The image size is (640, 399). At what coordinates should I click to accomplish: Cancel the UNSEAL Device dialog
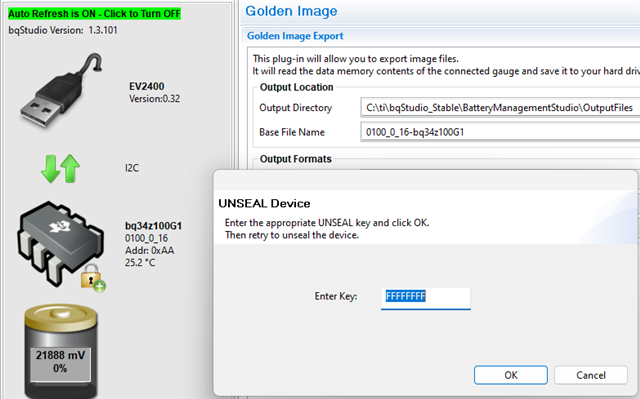(591, 375)
